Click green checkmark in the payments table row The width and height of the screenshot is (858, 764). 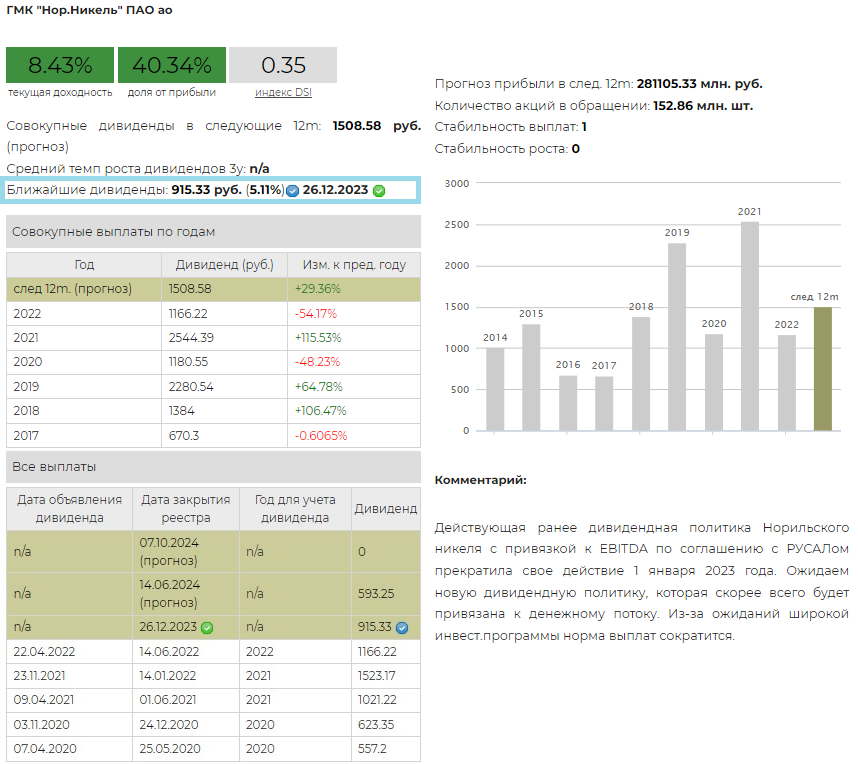pos(207,628)
